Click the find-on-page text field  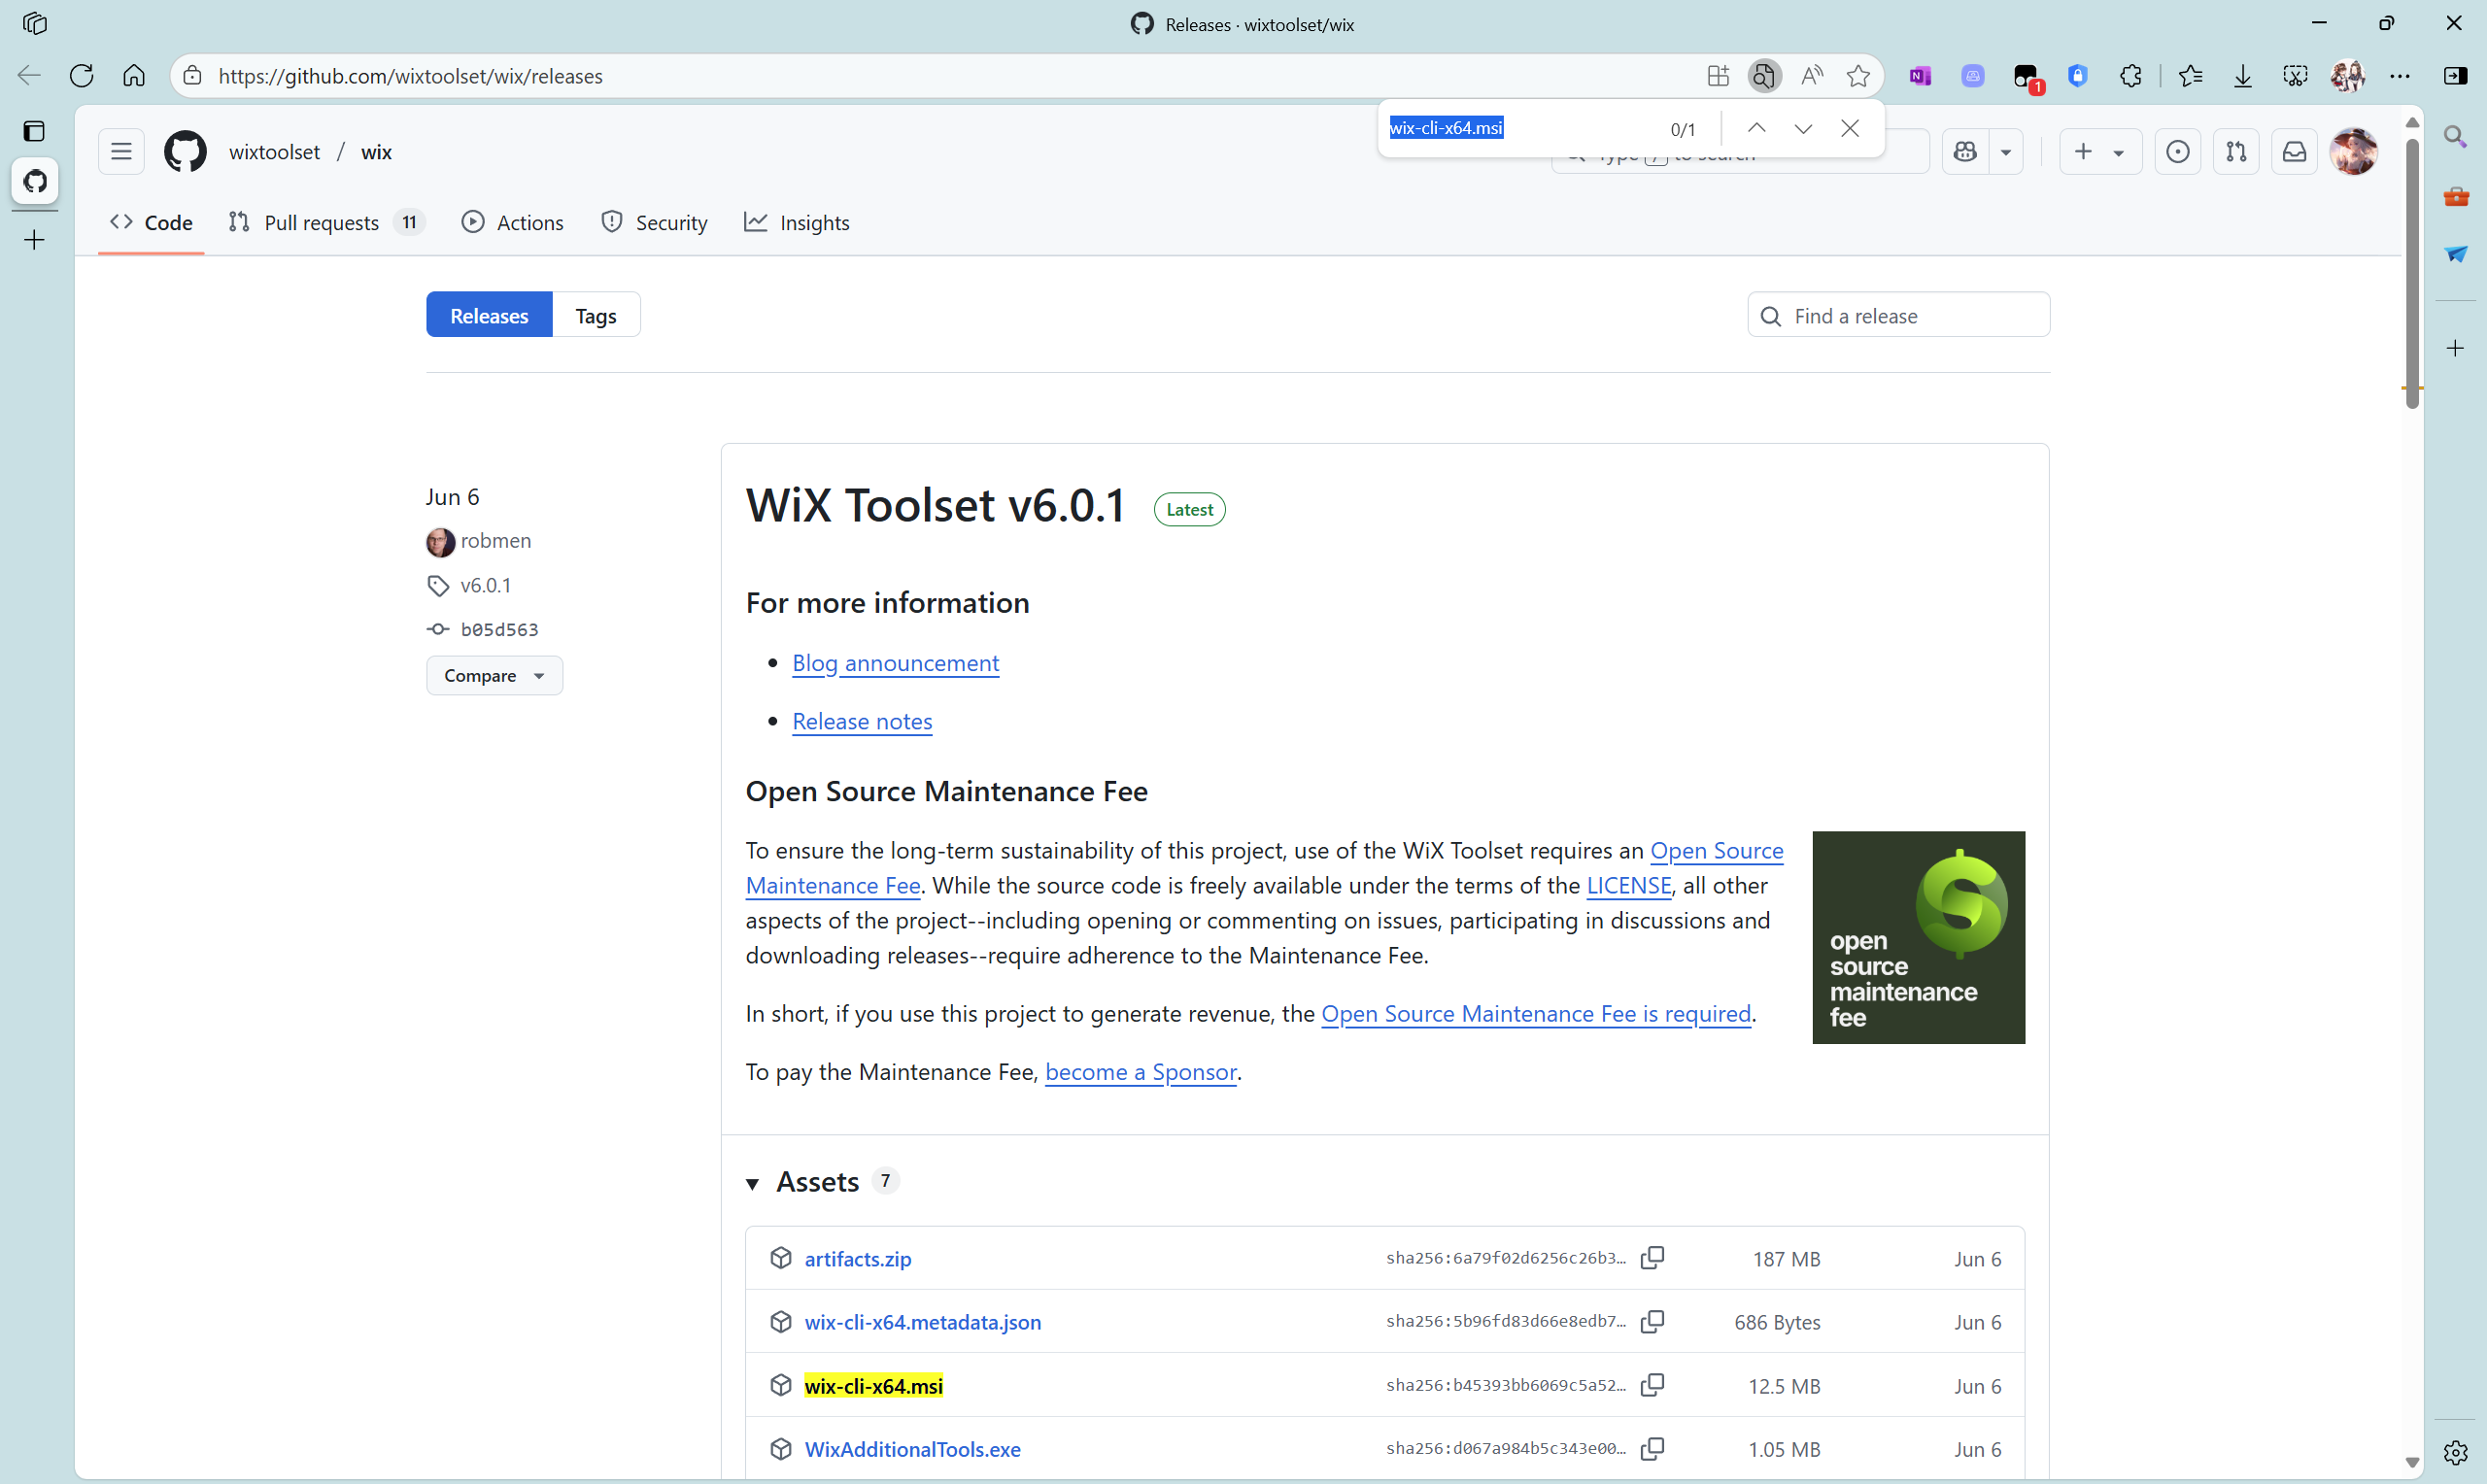tap(1520, 128)
